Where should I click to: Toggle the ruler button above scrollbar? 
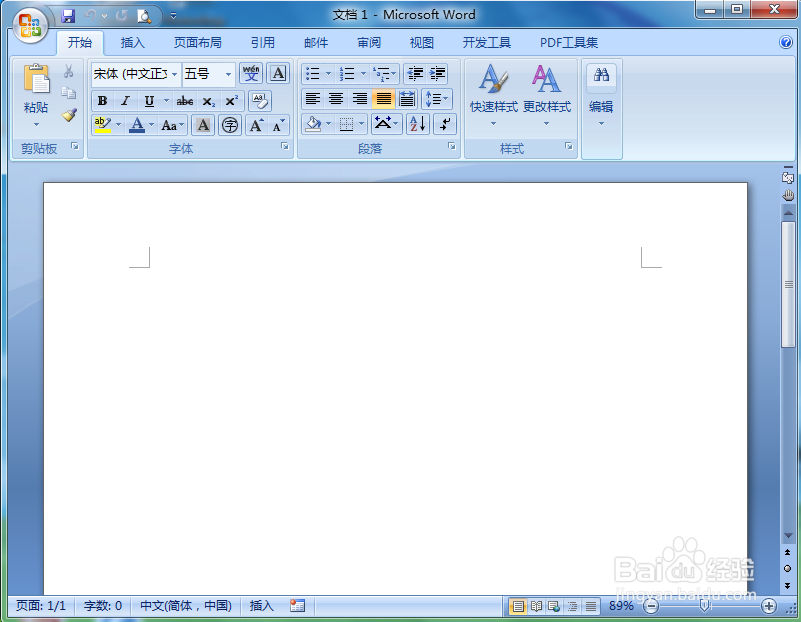(788, 176)
